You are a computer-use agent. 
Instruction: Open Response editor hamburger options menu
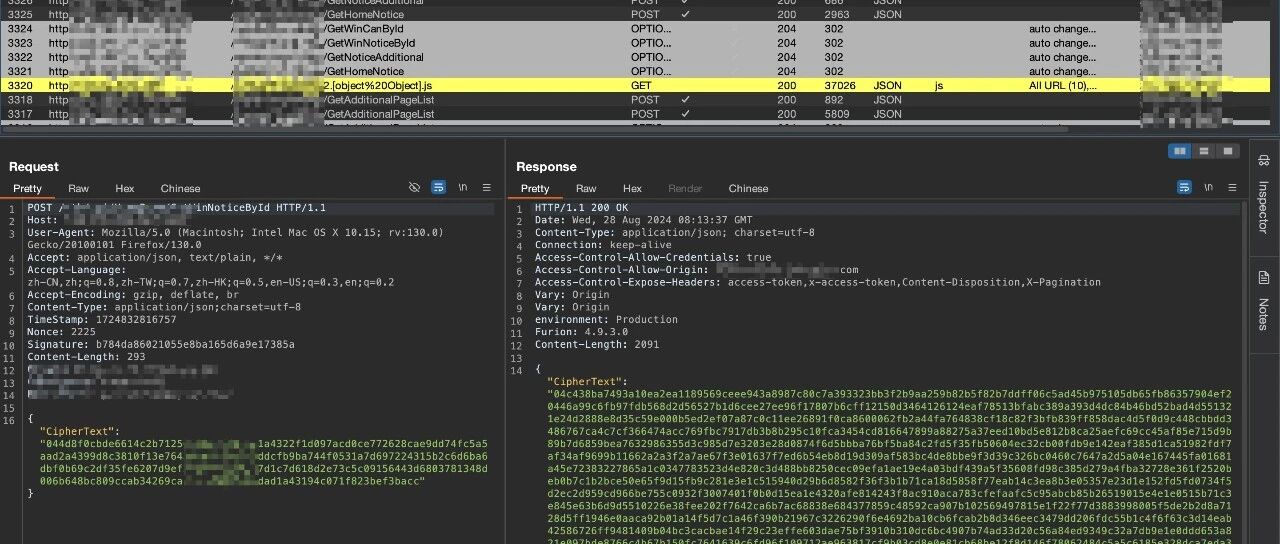click(x=1233, y=187)
